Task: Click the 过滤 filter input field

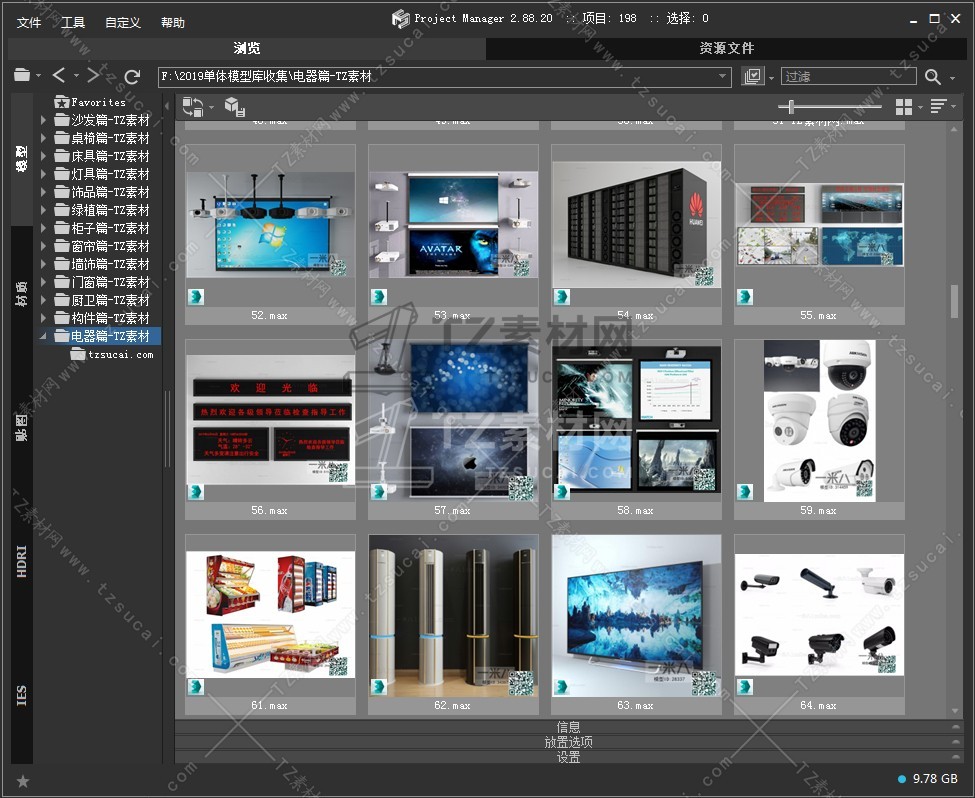Action: pyautogui.click(x=848, y=76)
